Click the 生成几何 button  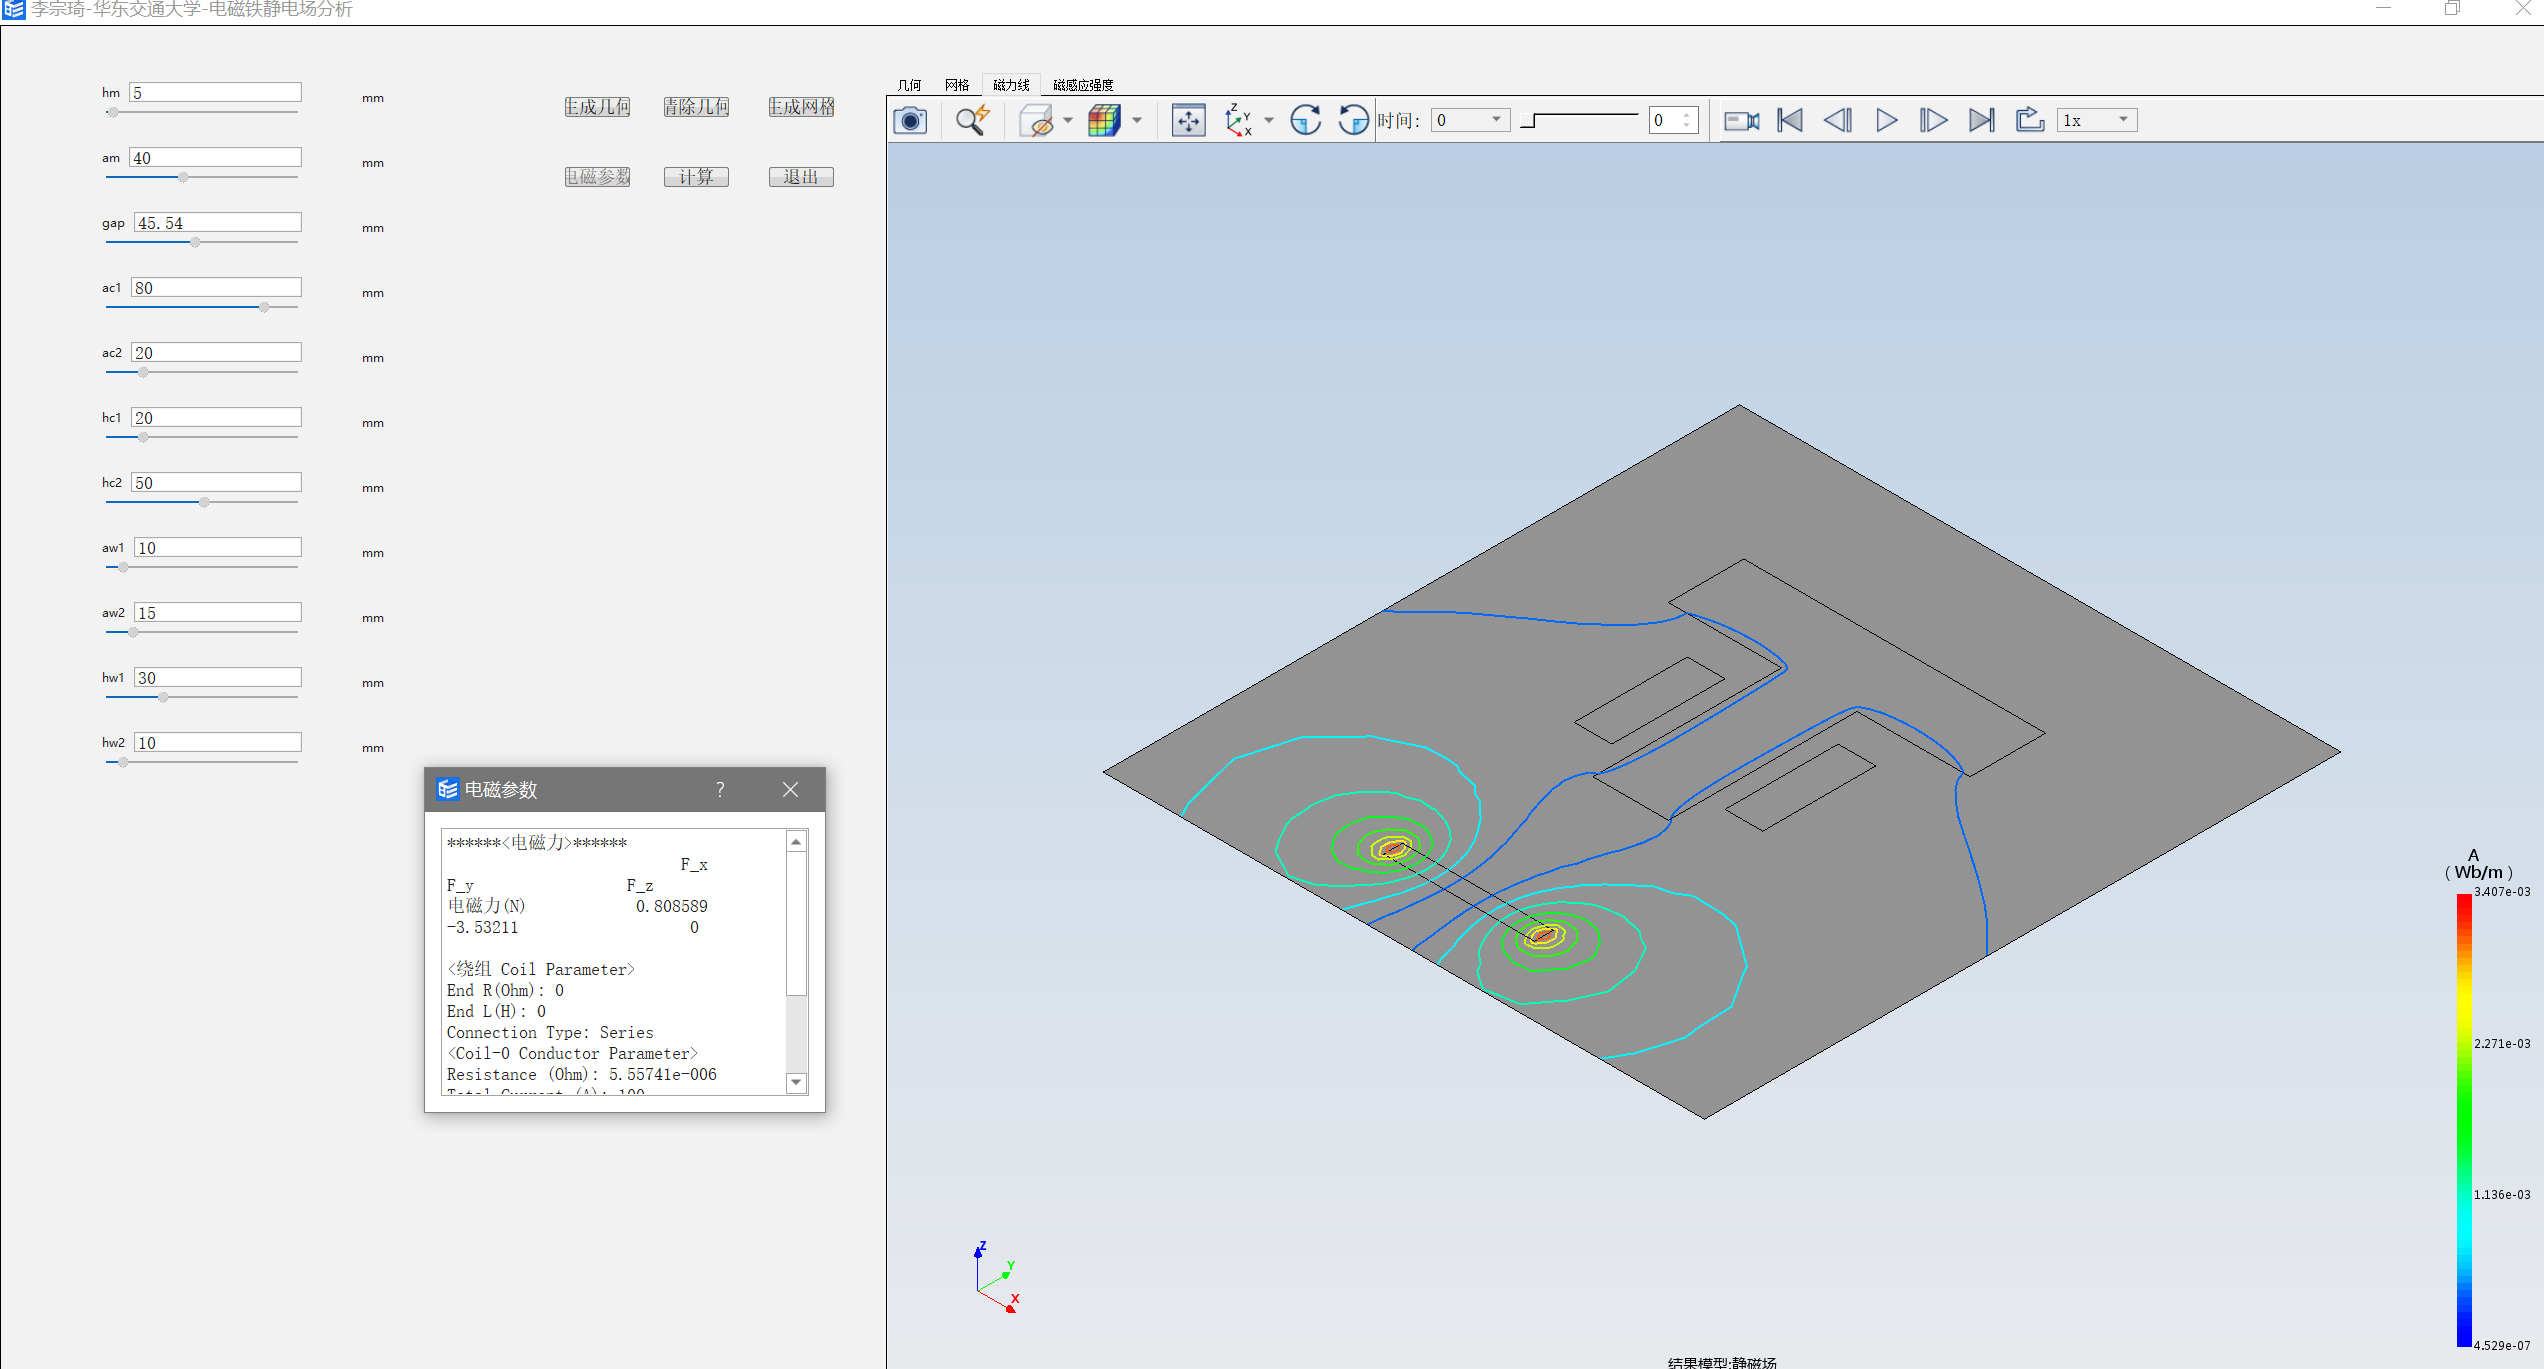(597, 107)
